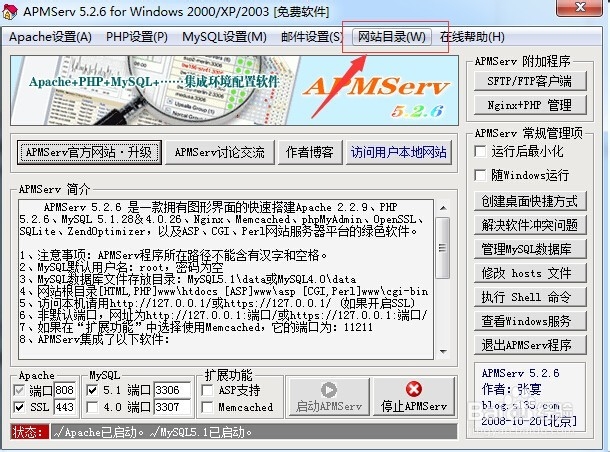Click the 停止APMServ stop button
The width and height of the screenshot is (610, 452).
pos(414,396)
